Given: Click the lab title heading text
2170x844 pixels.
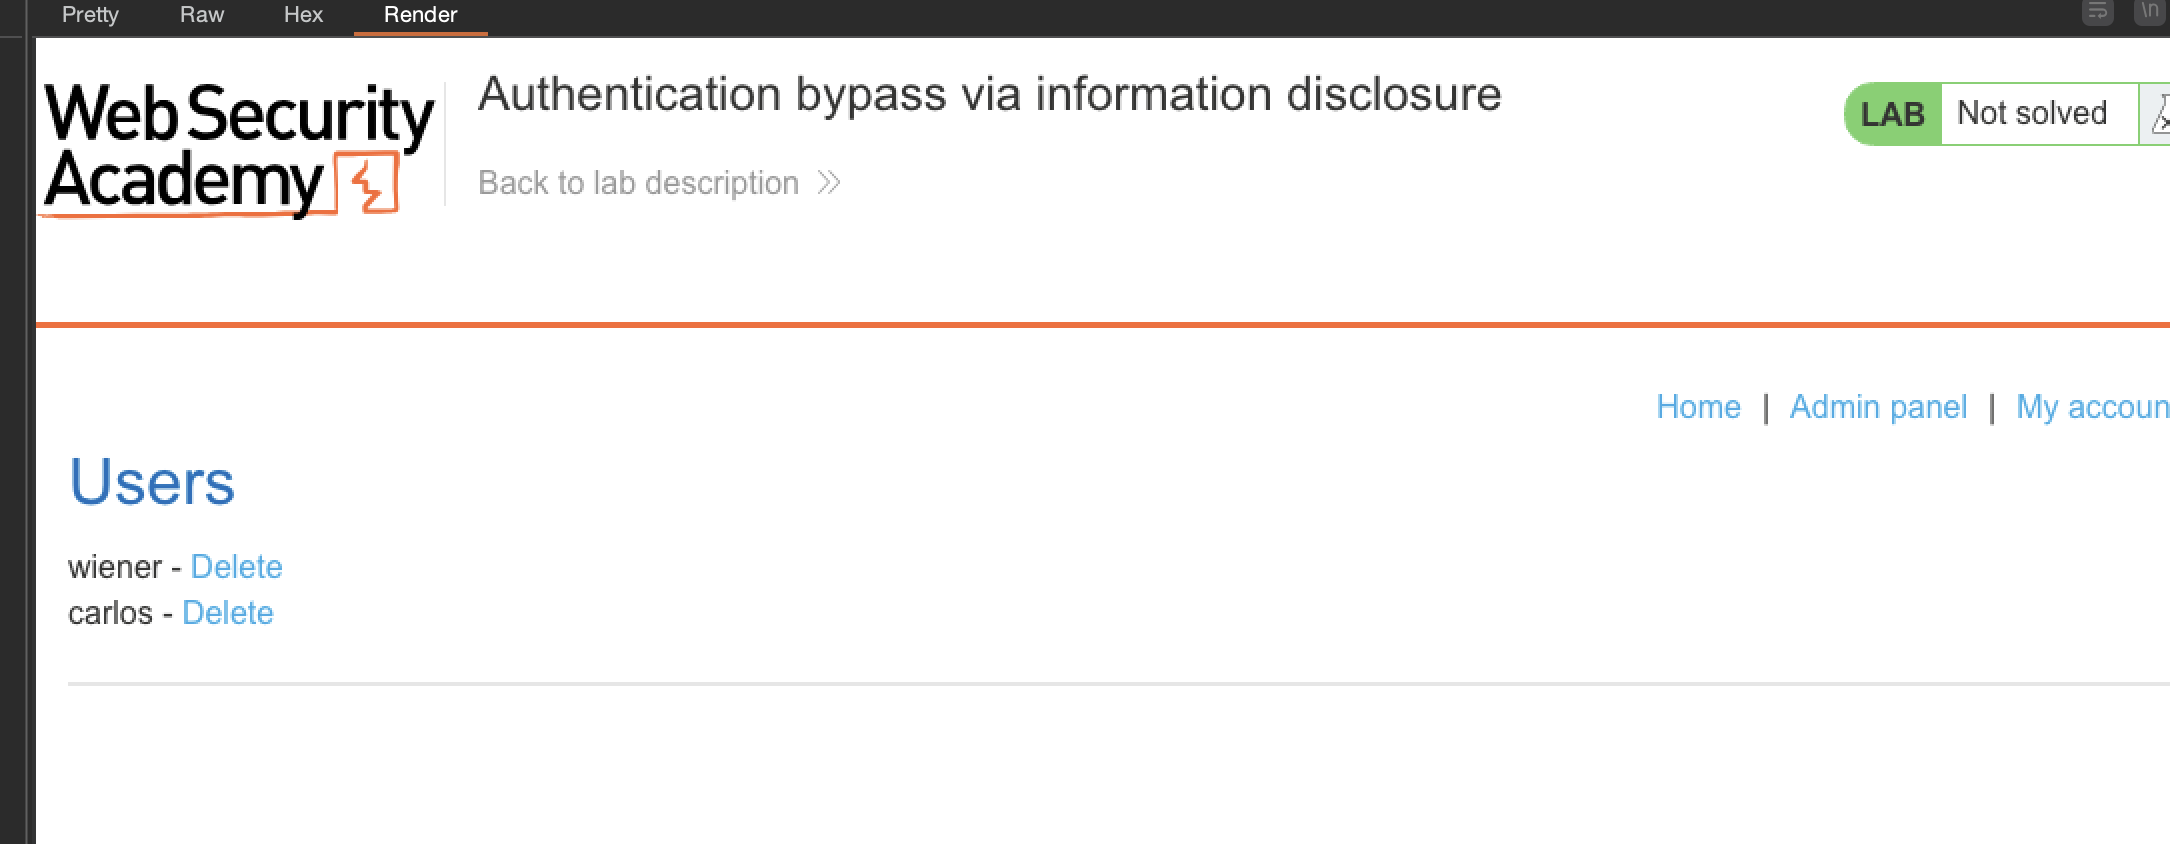Looking at the screenshot, I should point(989,95).
